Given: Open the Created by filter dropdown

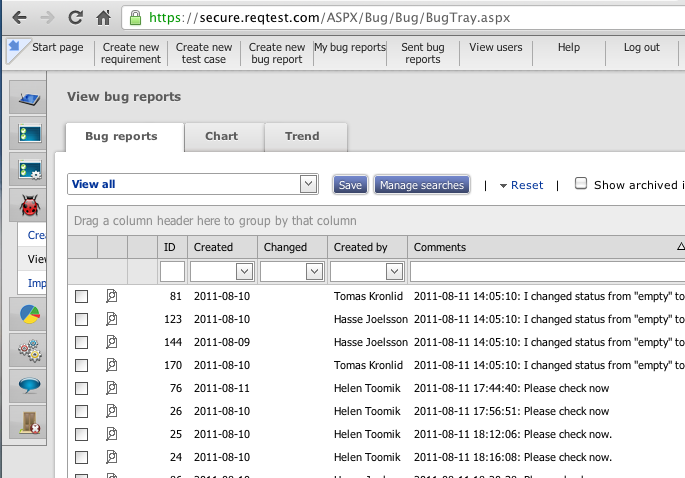Looking at the screenshot, I should pyautogui.click(x=393, y=271).
